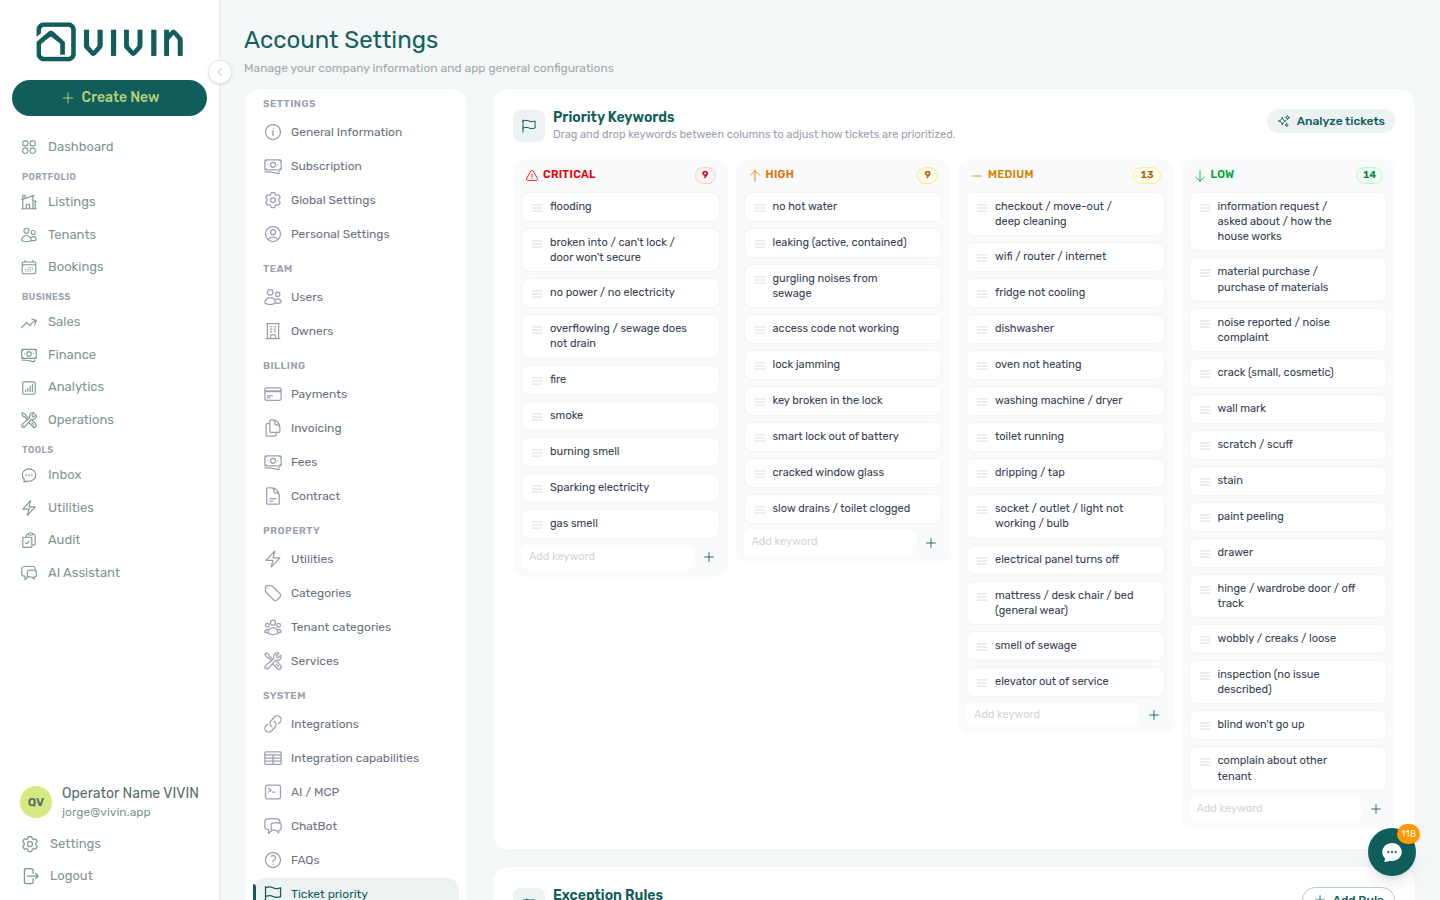Click the Personal Settings user icon
1440x900 pixels.
click(x=273, y=234)
